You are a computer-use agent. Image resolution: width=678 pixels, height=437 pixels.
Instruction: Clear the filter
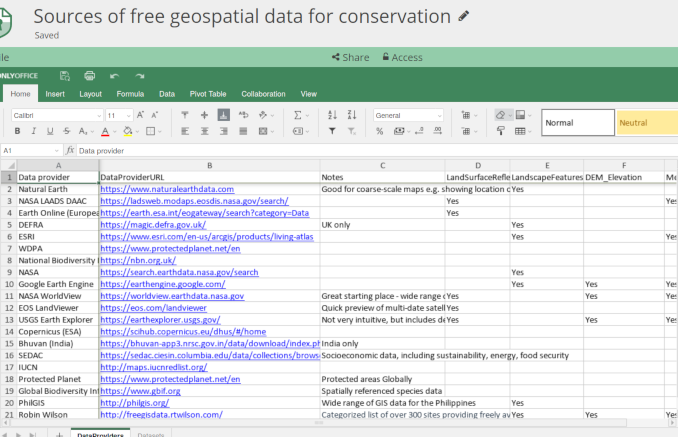[x=352, y=131]
